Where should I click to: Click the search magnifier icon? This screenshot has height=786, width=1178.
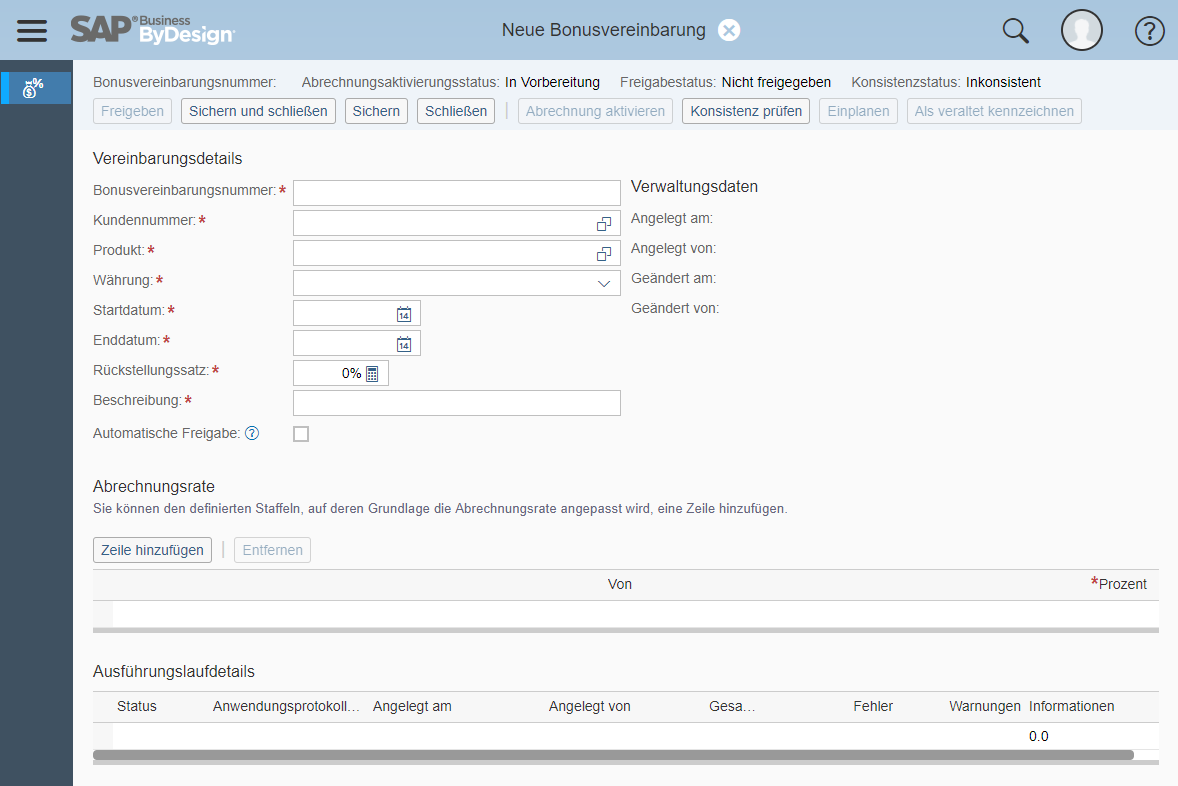(1016, 31)
